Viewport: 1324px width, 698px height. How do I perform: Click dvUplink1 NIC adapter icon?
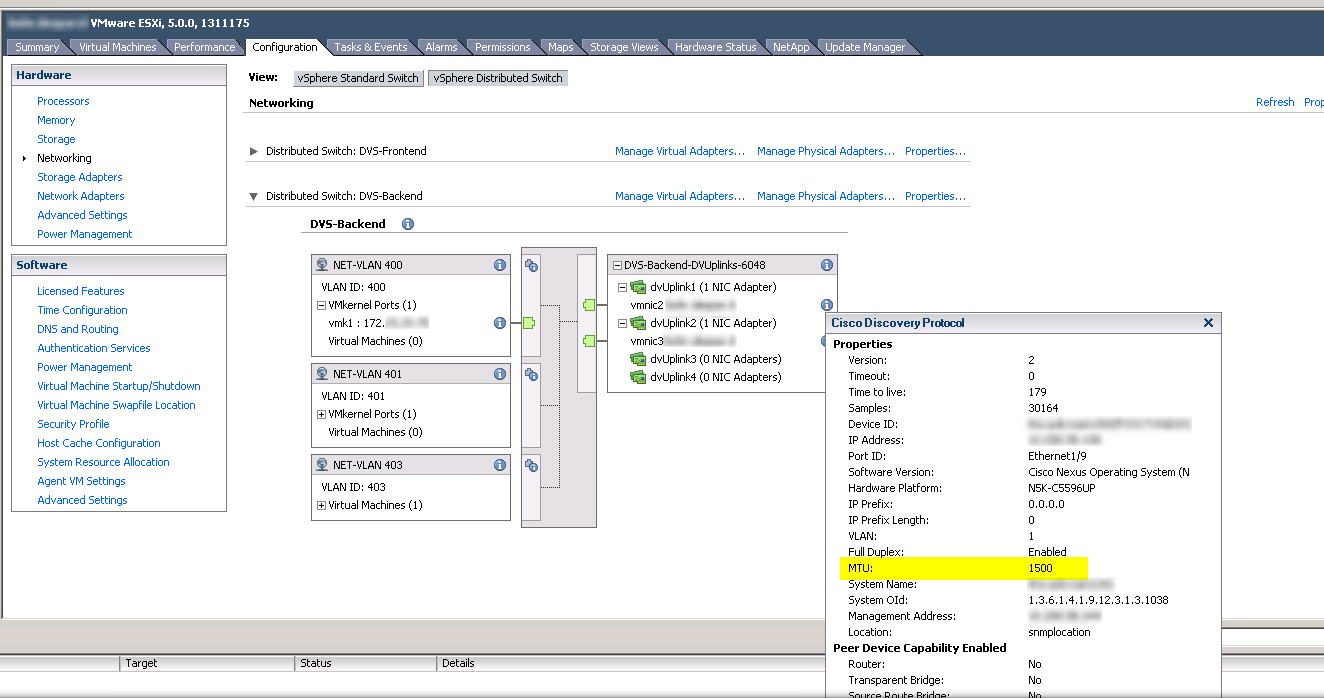pyautogui.click(x=638, y=287)
